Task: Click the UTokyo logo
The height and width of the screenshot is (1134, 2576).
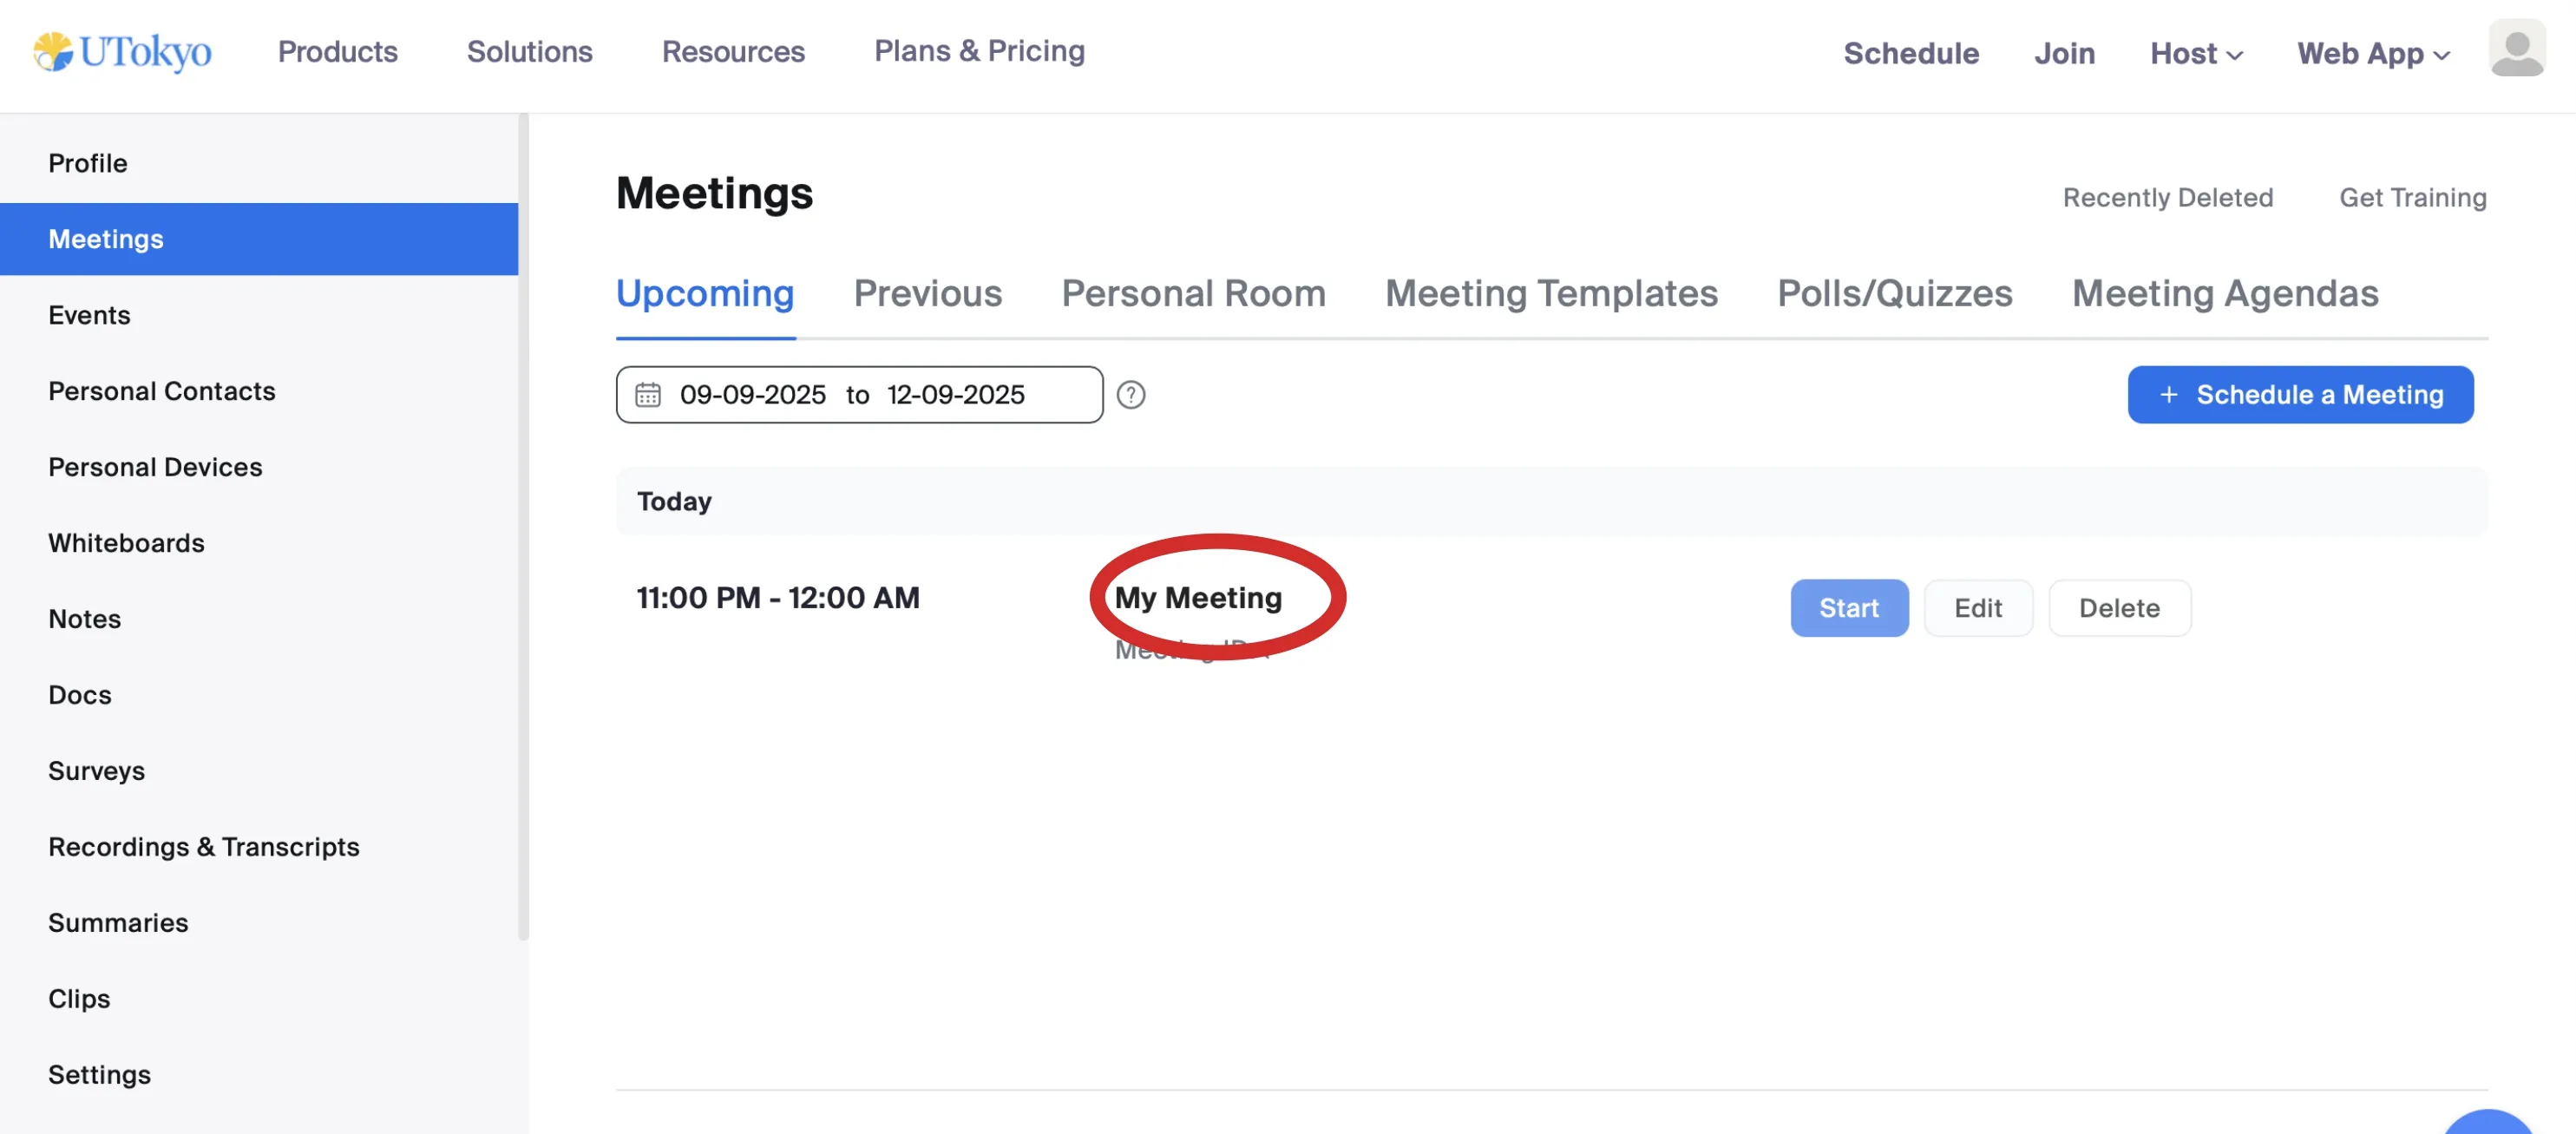Action: [x=122, y=52]
